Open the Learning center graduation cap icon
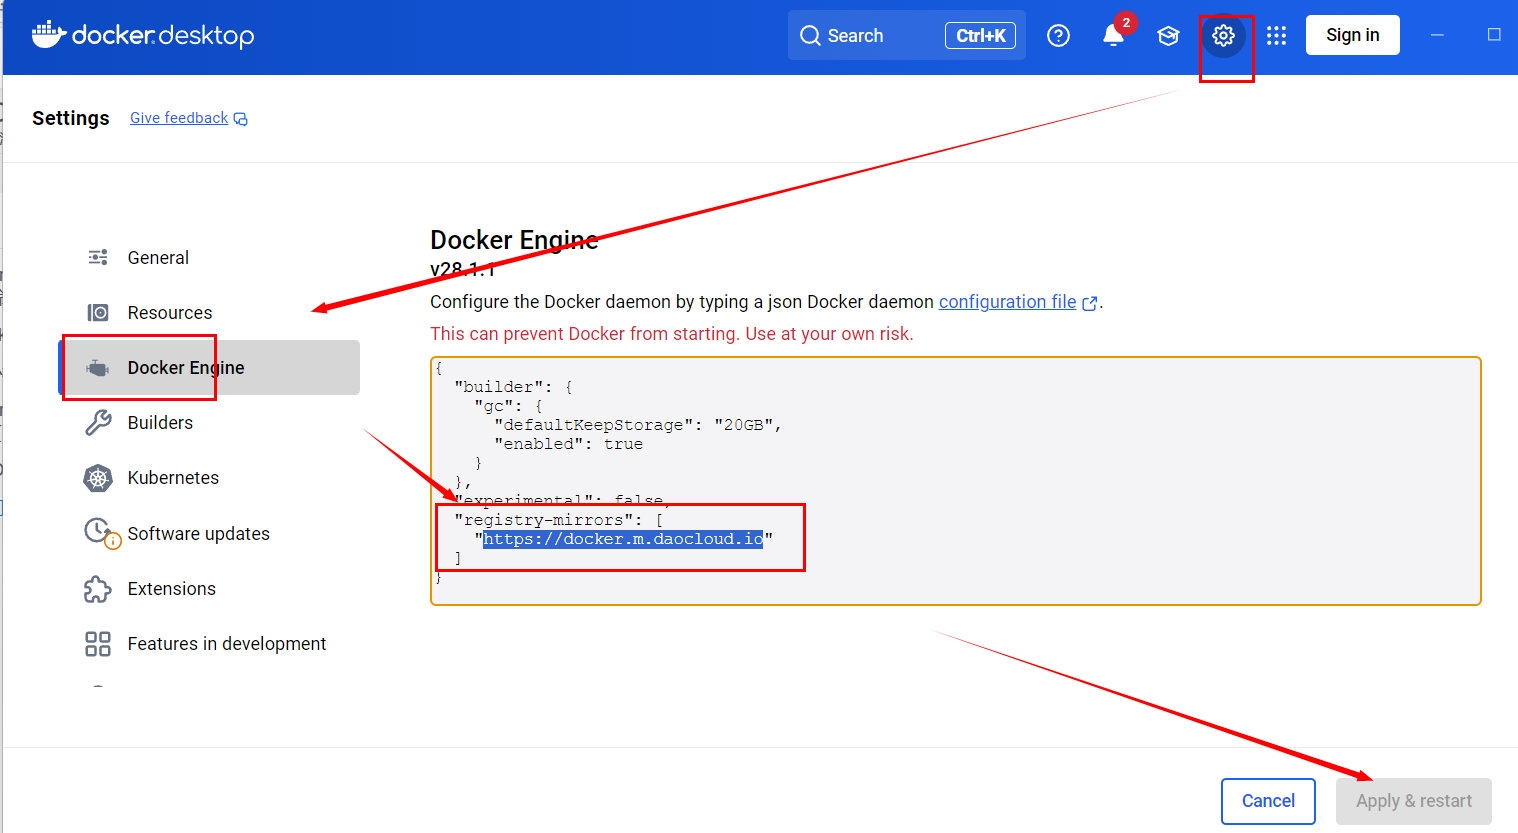Image resolution: width=1518 pixels, height=833 pixels. 1168,36
